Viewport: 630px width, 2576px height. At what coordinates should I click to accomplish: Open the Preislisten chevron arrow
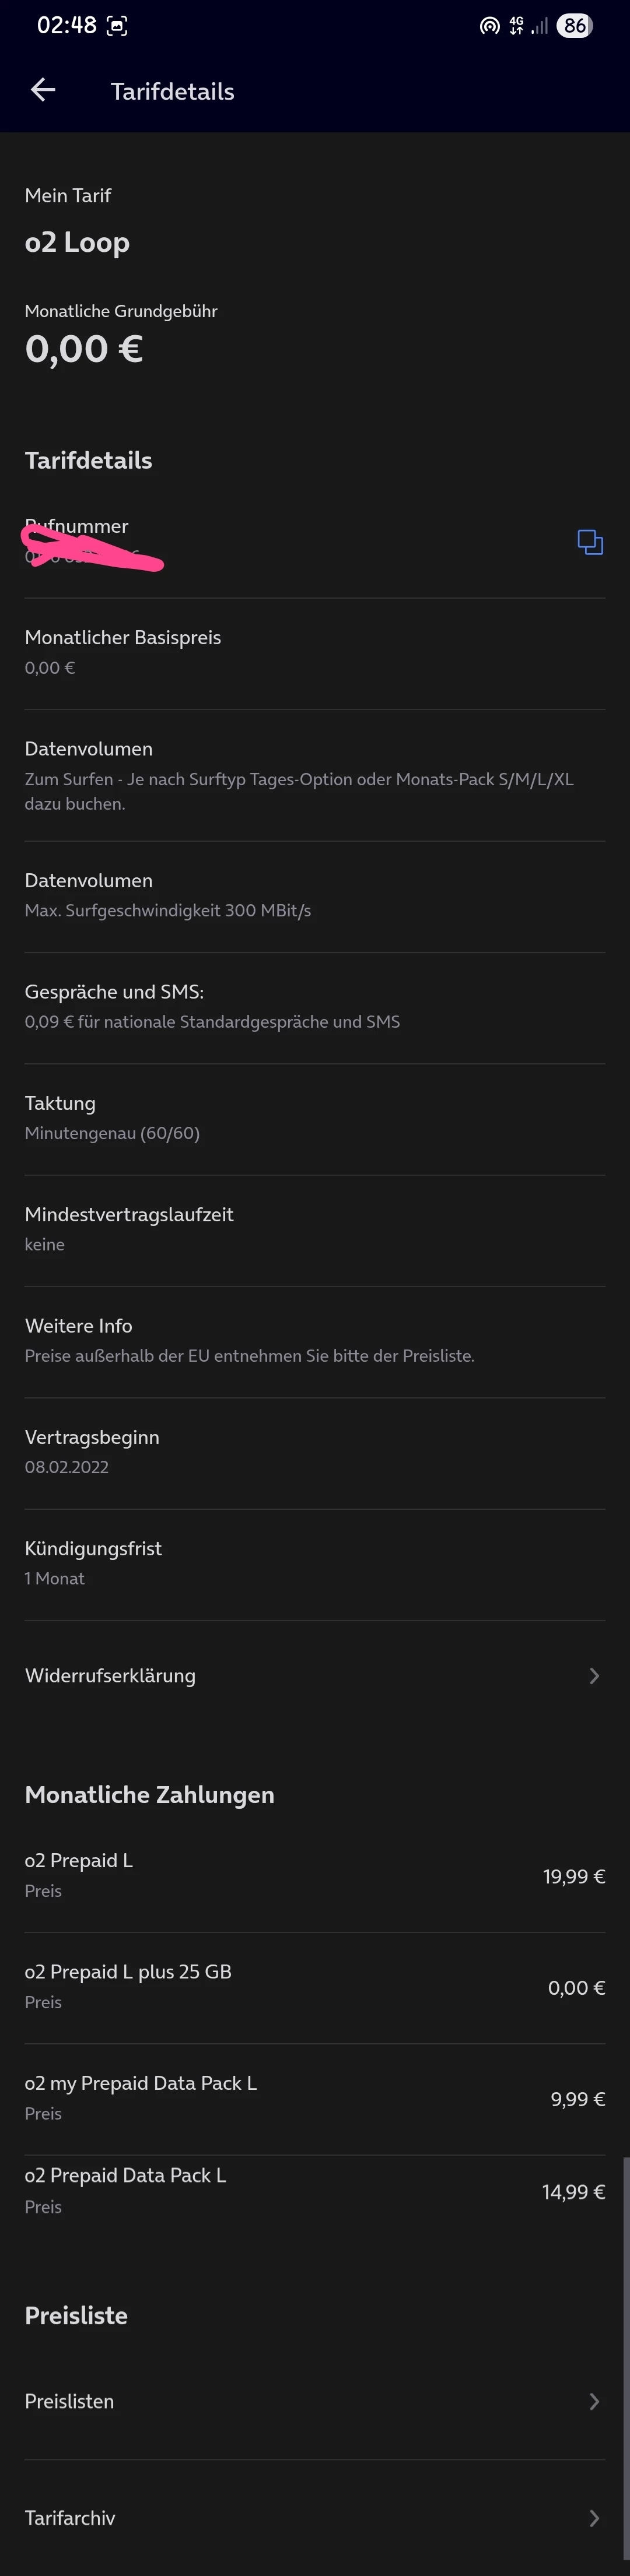(594, 2401)
